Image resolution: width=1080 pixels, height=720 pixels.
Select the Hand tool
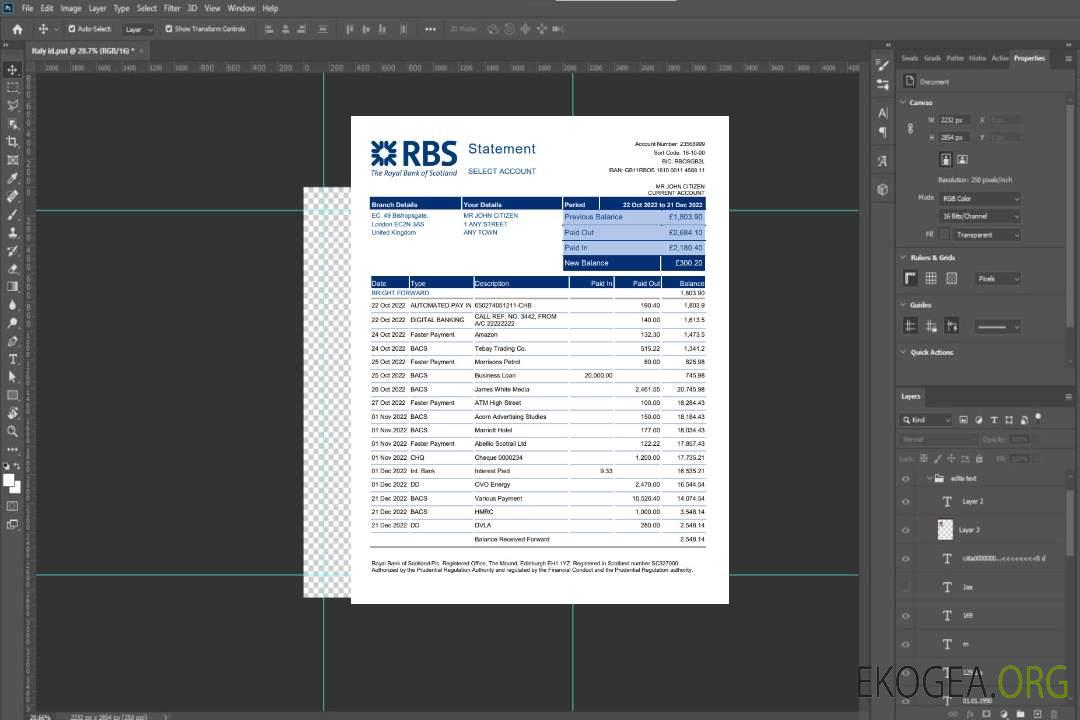click(x=12, y=413)
